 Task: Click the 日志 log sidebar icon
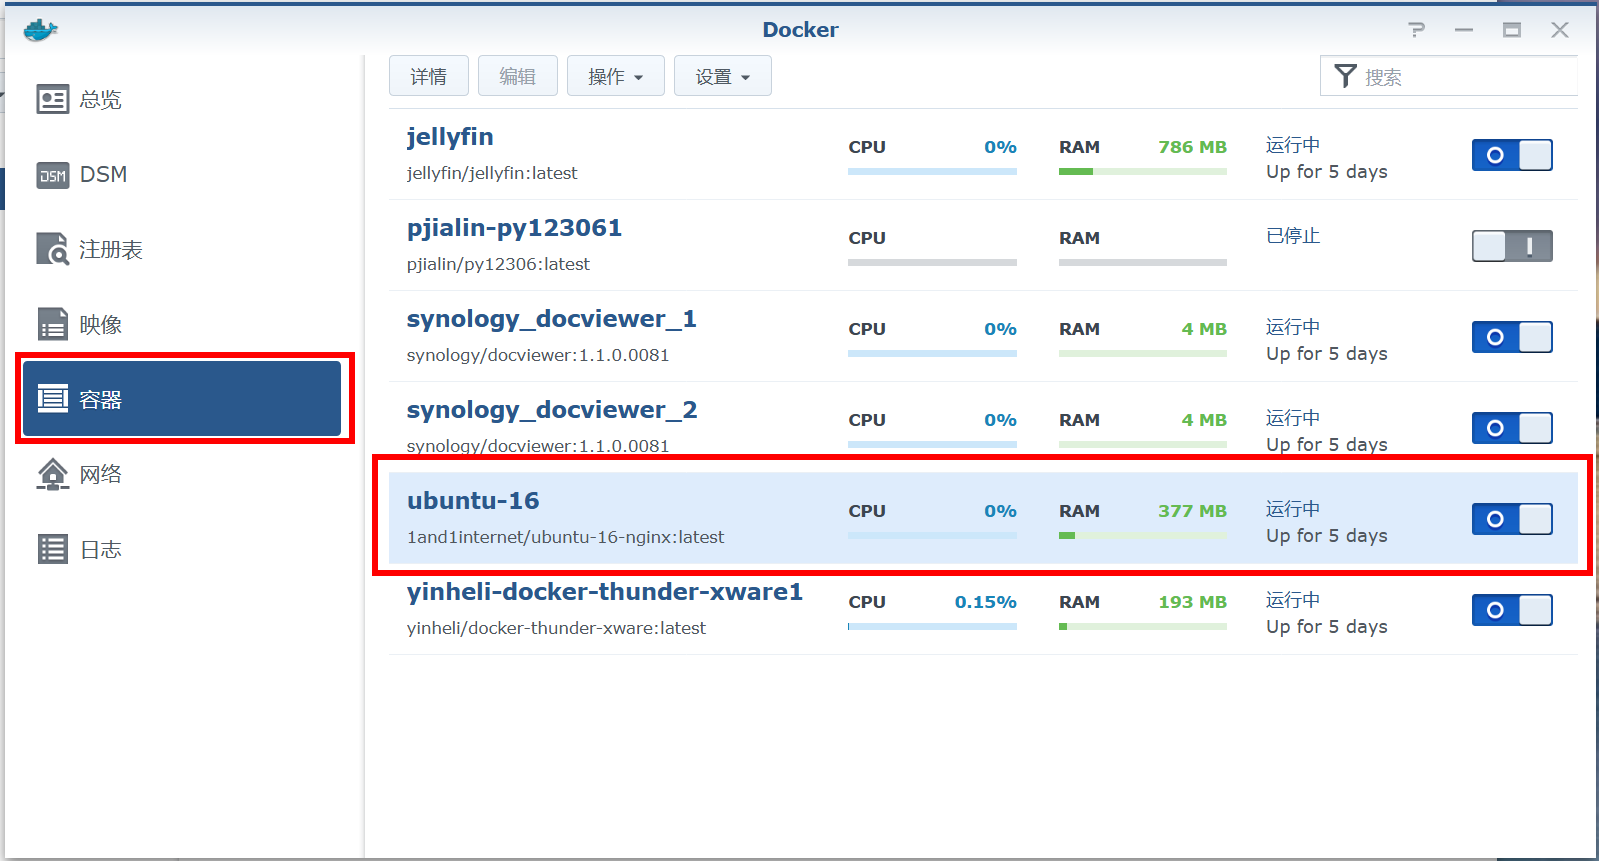pos(53,549)
